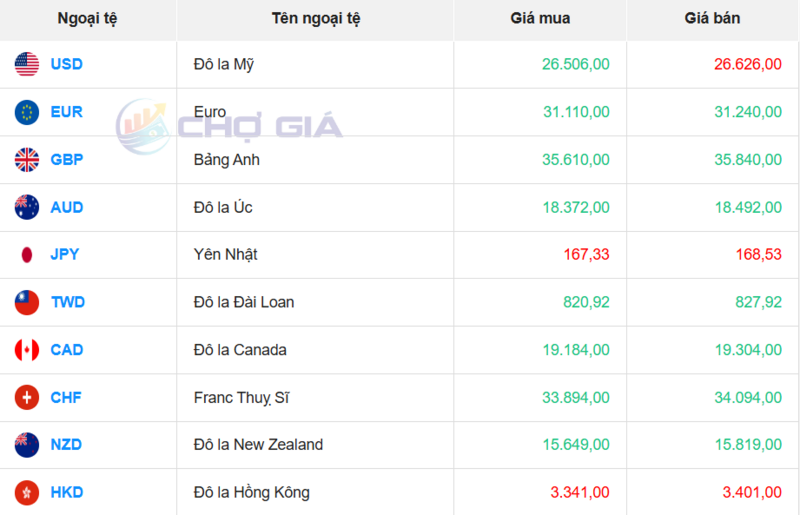This screenshot has height=515, width=800.
Task: Click the European Union flag icon
Action: click(27, 112)
